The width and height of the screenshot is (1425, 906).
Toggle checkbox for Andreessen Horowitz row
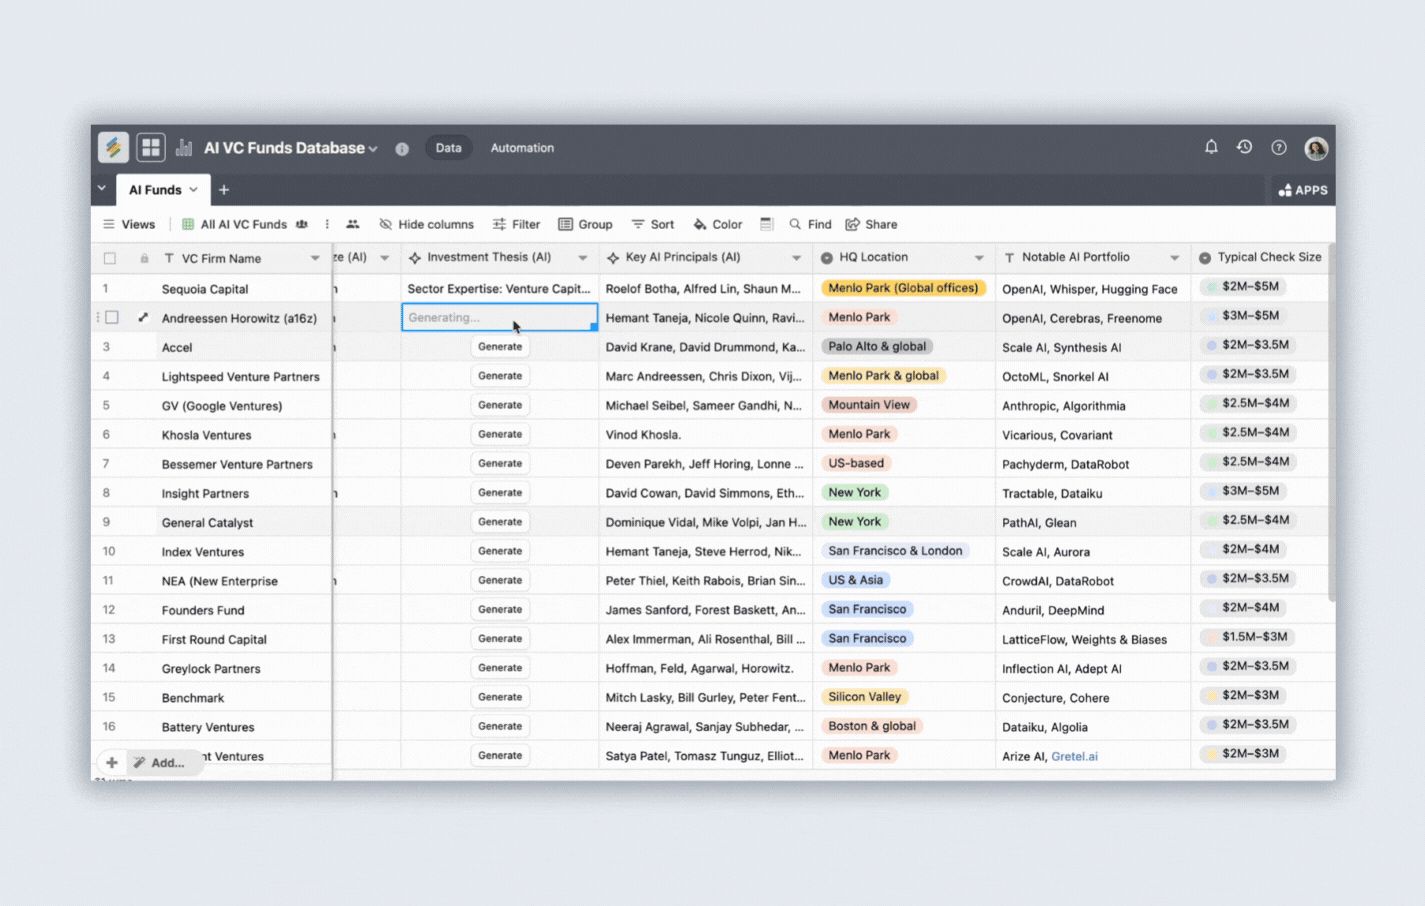112,317
